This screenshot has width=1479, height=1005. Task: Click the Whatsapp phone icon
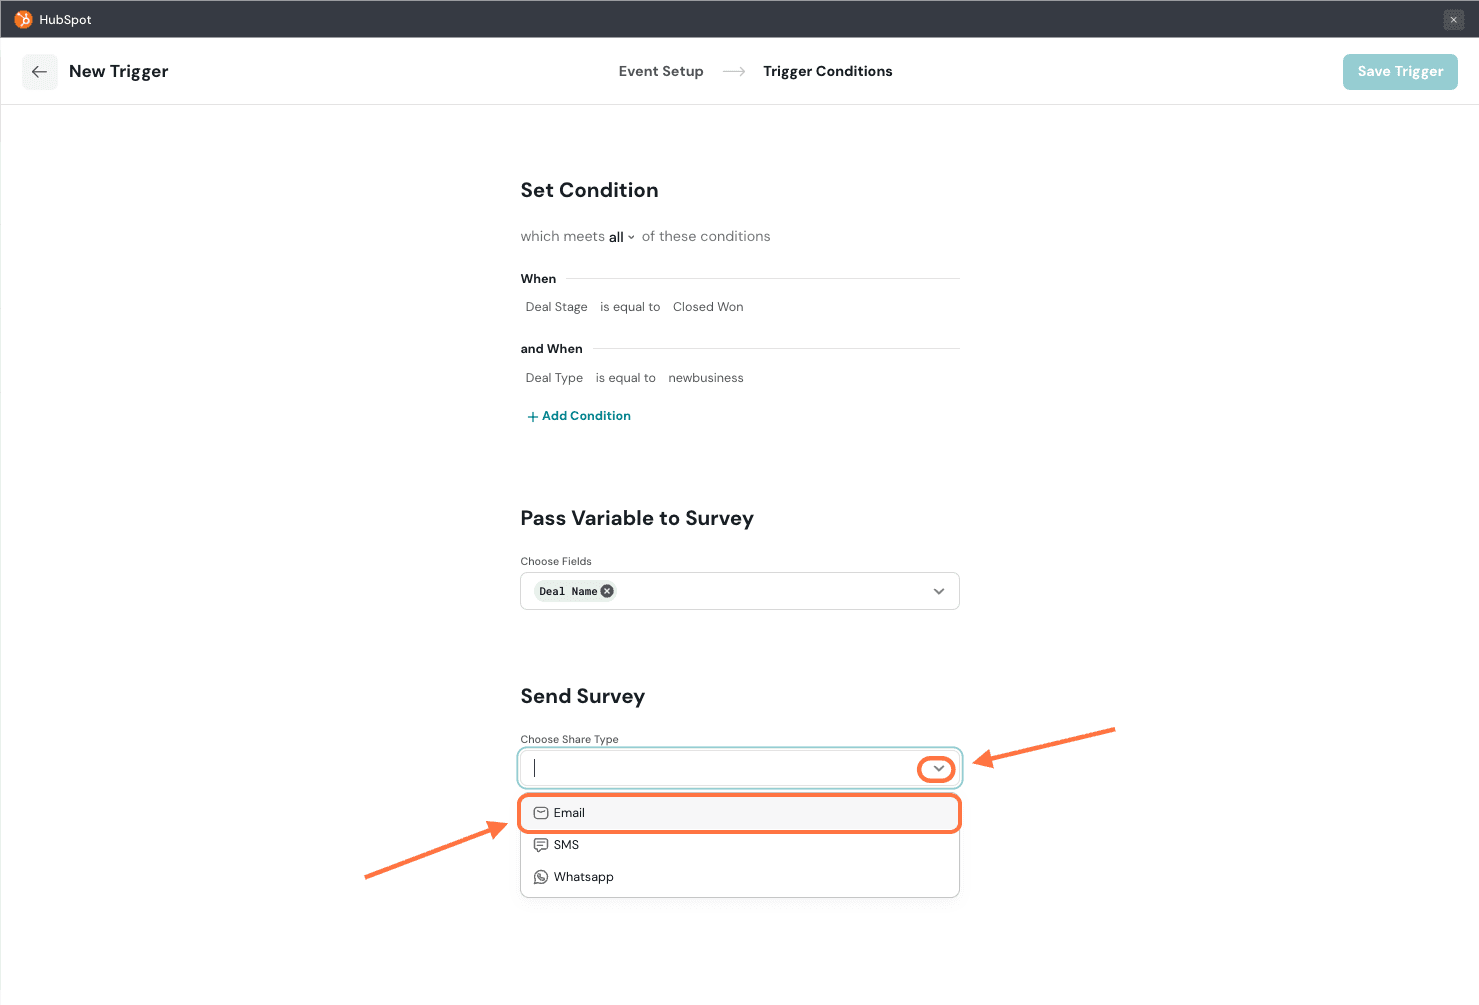pyautogui.click(x=541, y=877)
